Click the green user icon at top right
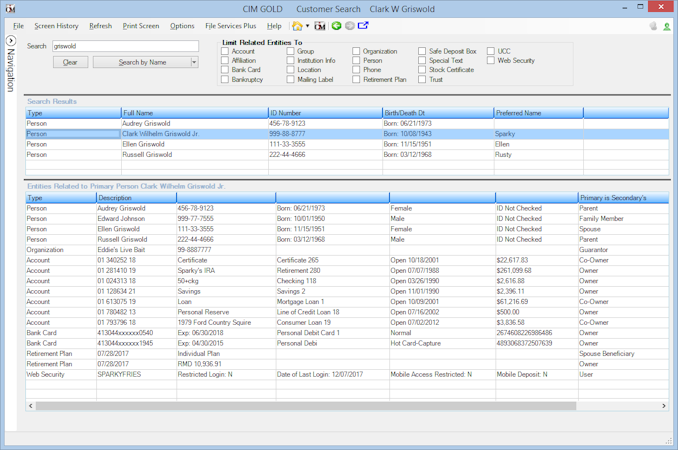Viewport: 678px width, 450px height. 667,26
